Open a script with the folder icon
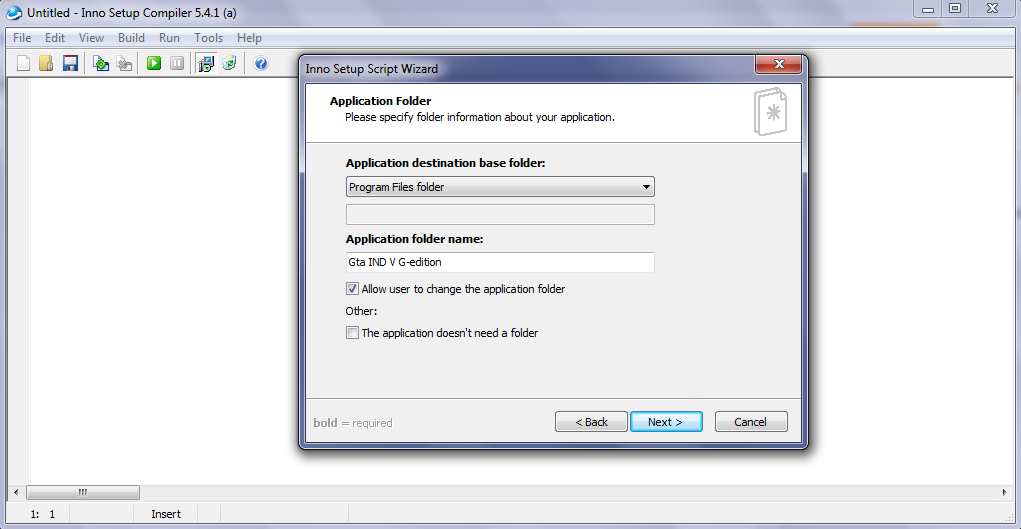 [46, 63]
